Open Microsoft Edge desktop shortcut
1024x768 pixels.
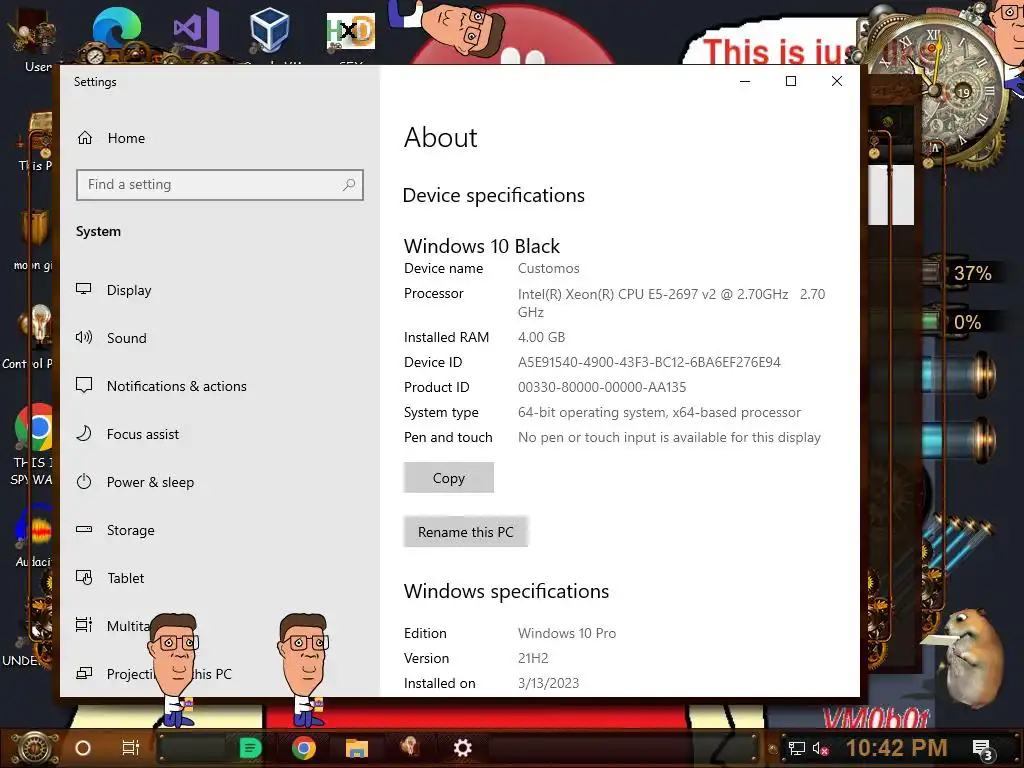[x=116, y=31]
